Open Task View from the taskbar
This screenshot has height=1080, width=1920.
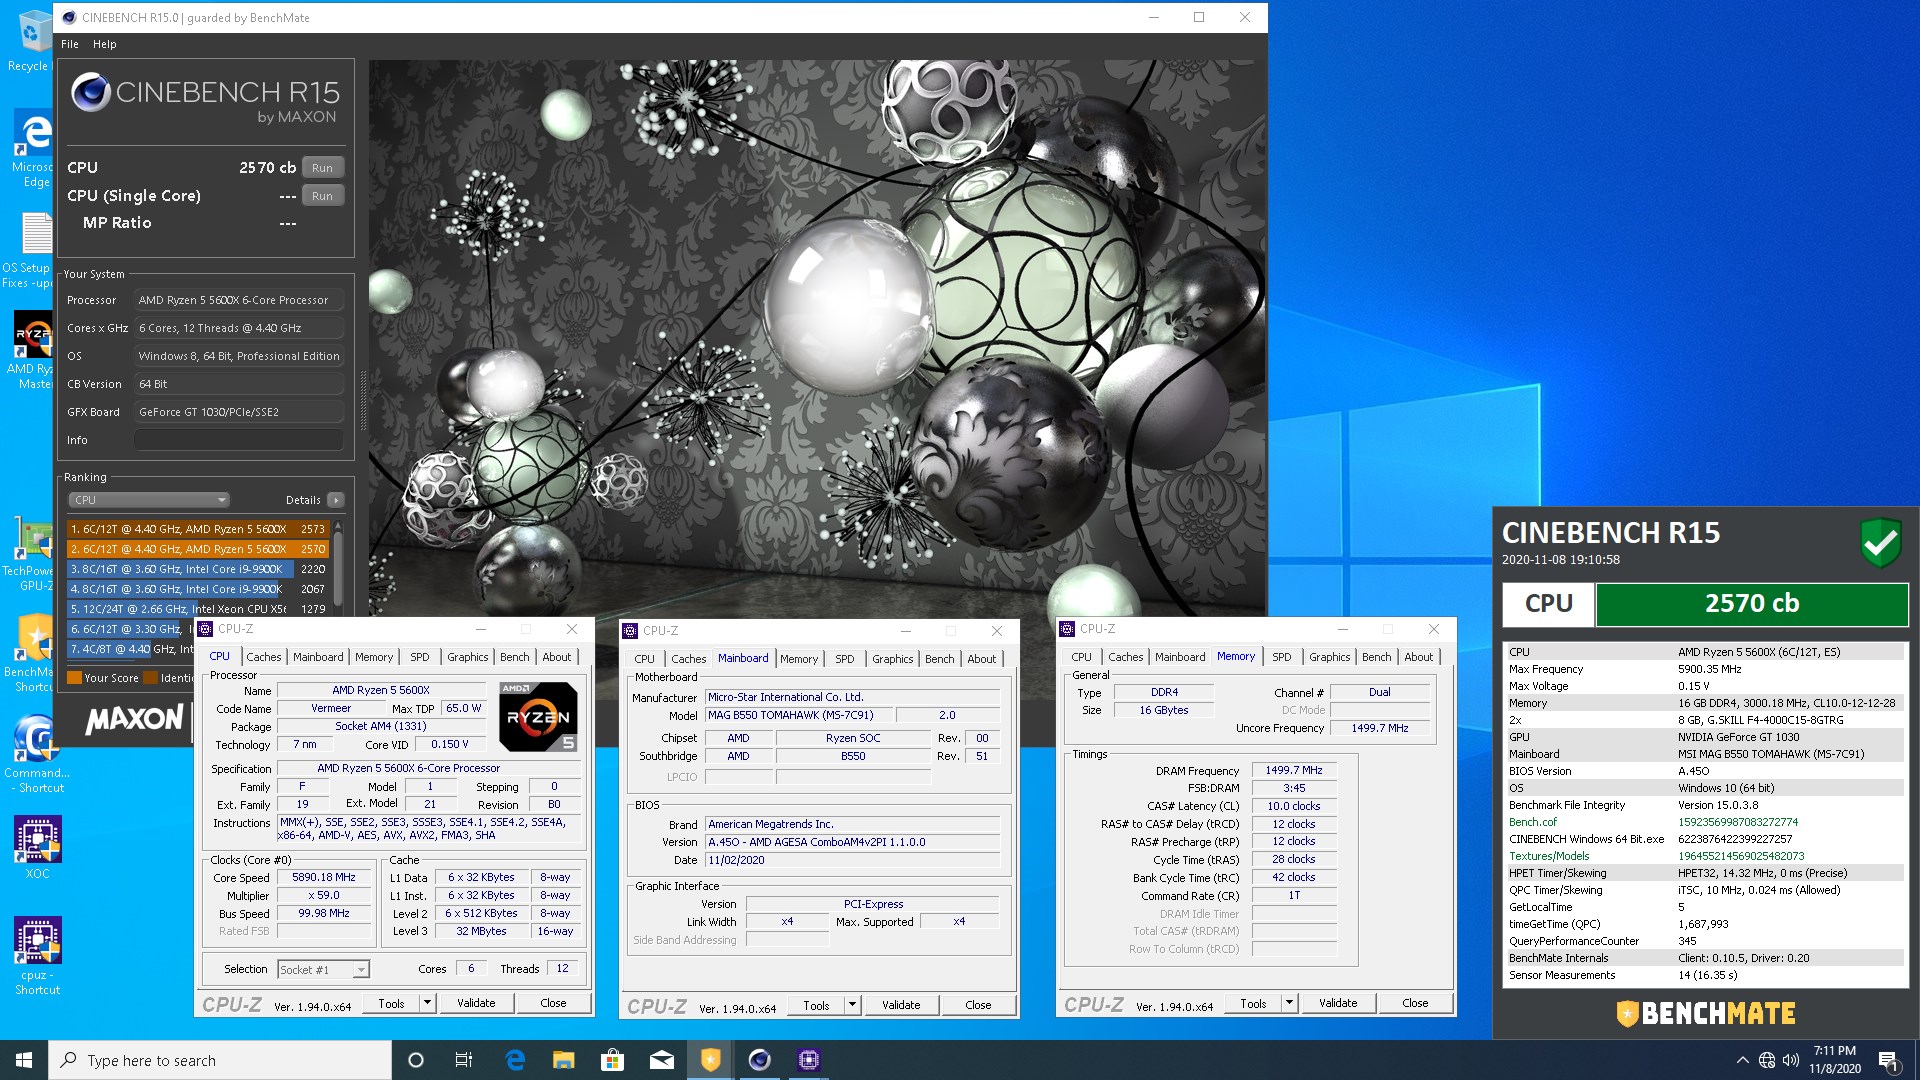[464, 1060]
